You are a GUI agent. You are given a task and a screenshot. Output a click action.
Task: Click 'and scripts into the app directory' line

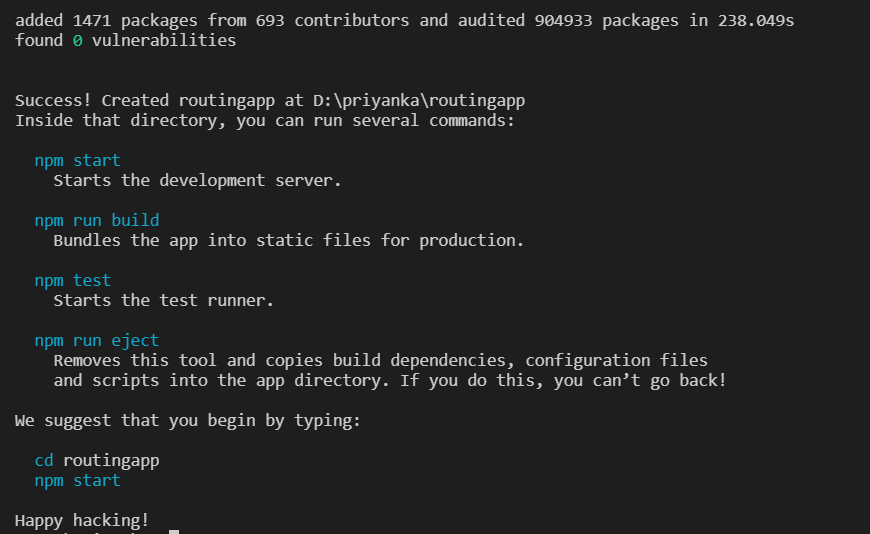point(390,381)
